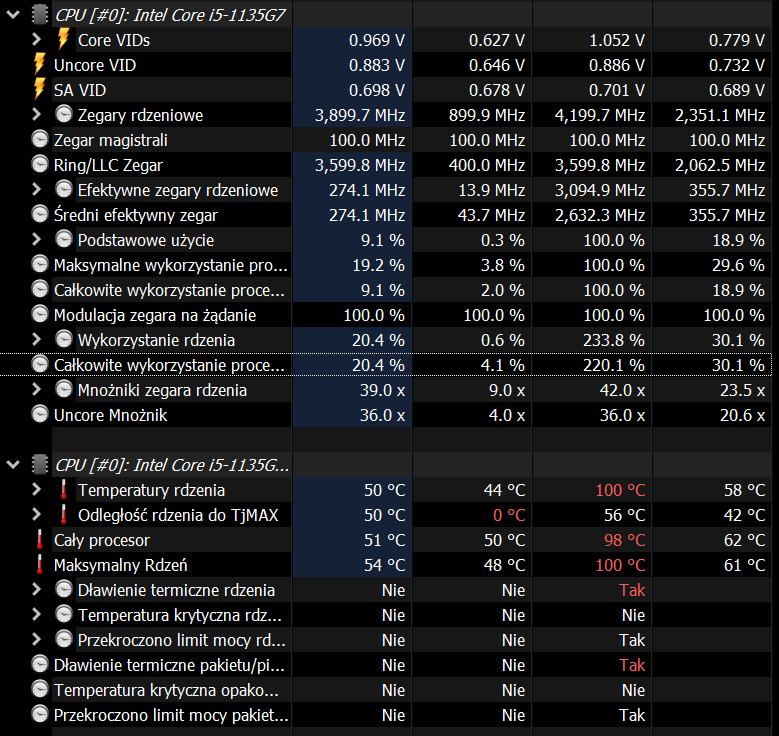
Task: Select the Modulacja zegara na żądanie row
Action: [386, 315]
